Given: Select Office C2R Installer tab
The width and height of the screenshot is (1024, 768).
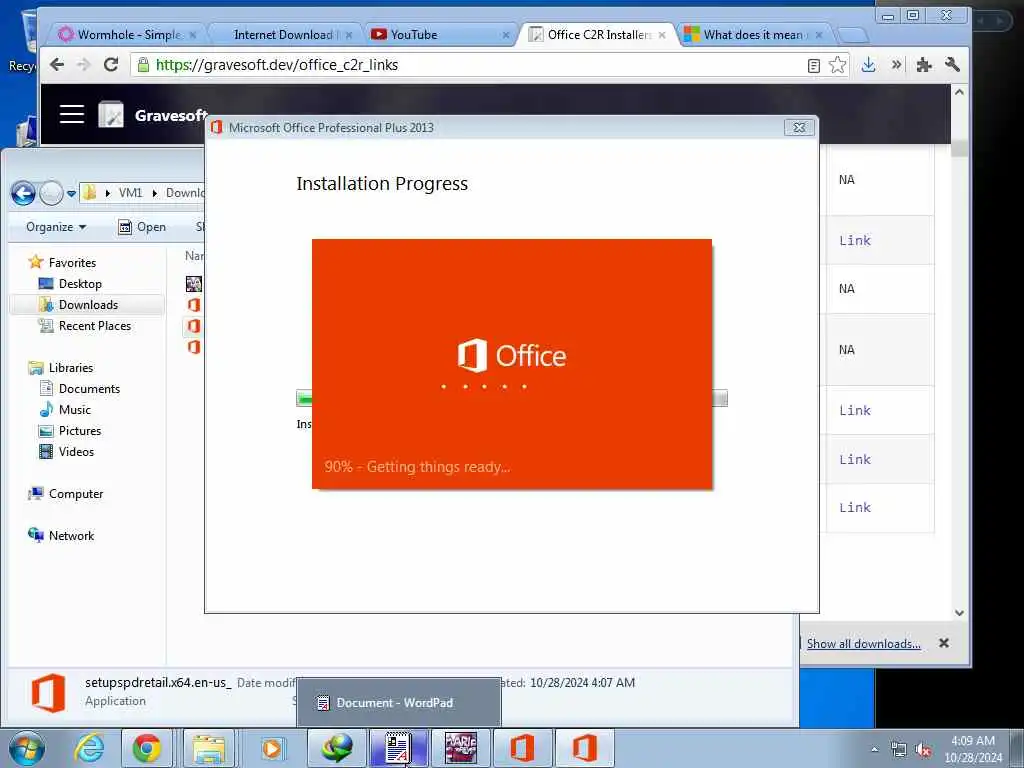Looking at the screenshot, I should tap(599, 35).
